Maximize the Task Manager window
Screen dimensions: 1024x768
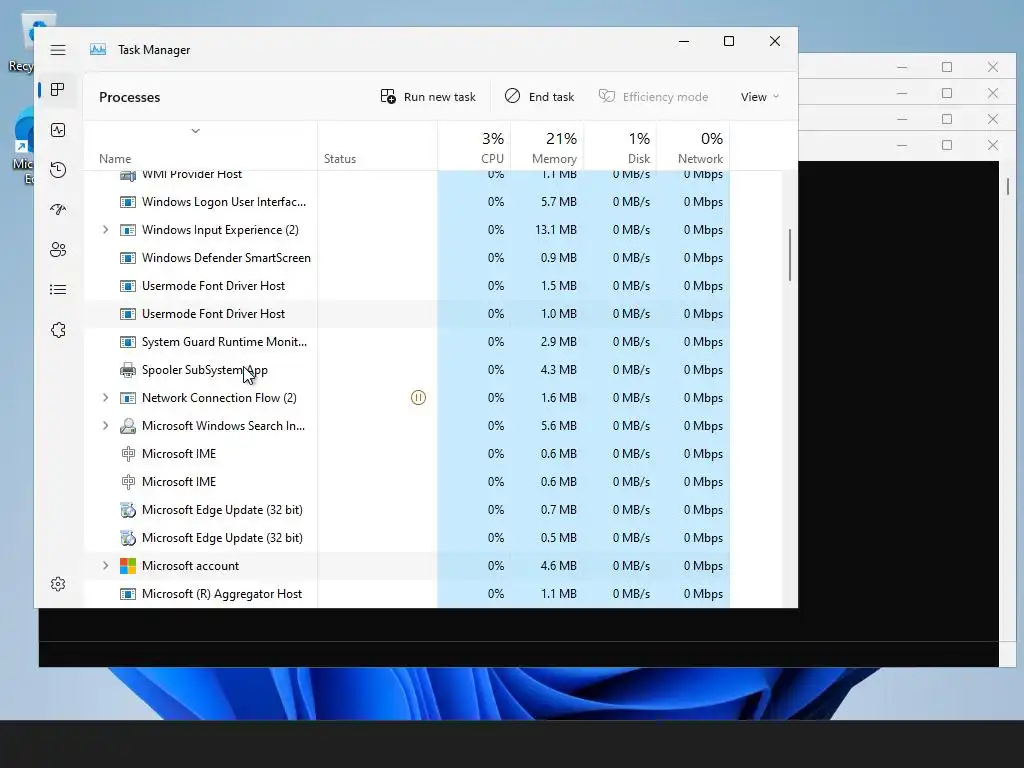pos(729,41)
